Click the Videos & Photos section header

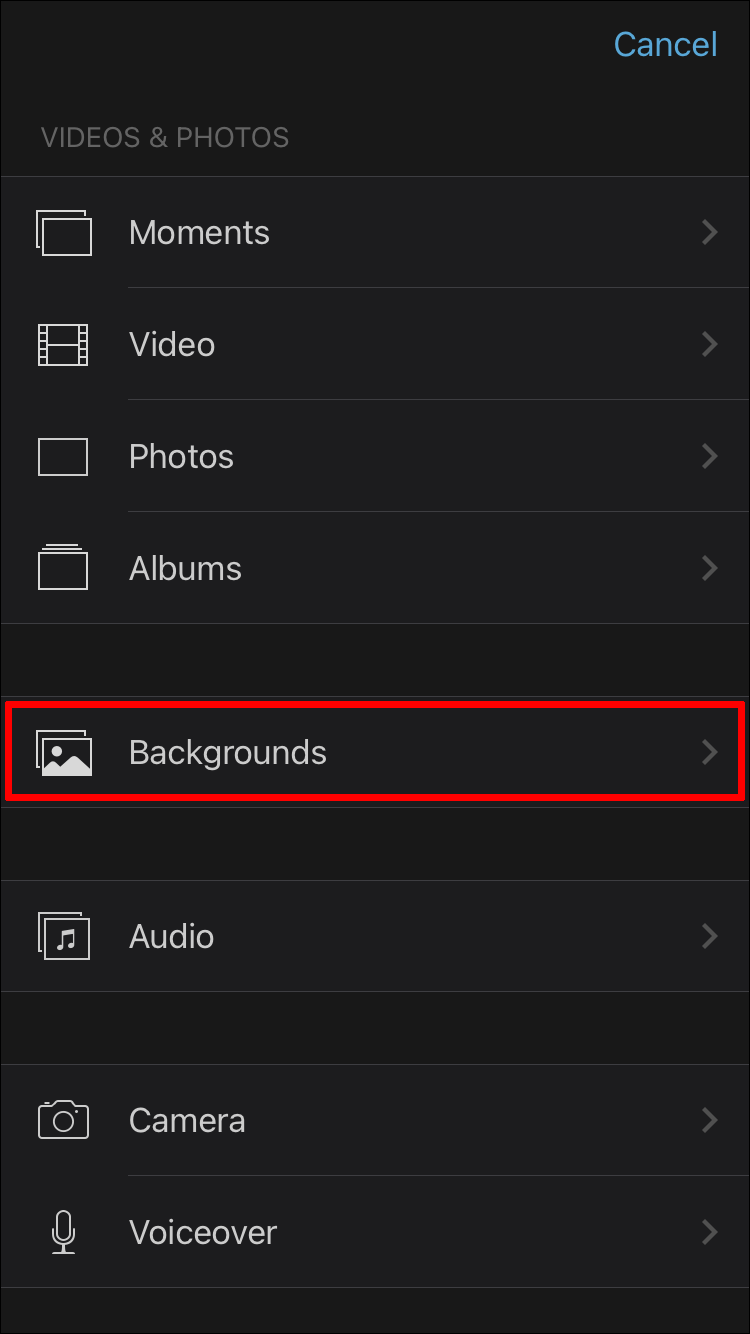(165, 137)
